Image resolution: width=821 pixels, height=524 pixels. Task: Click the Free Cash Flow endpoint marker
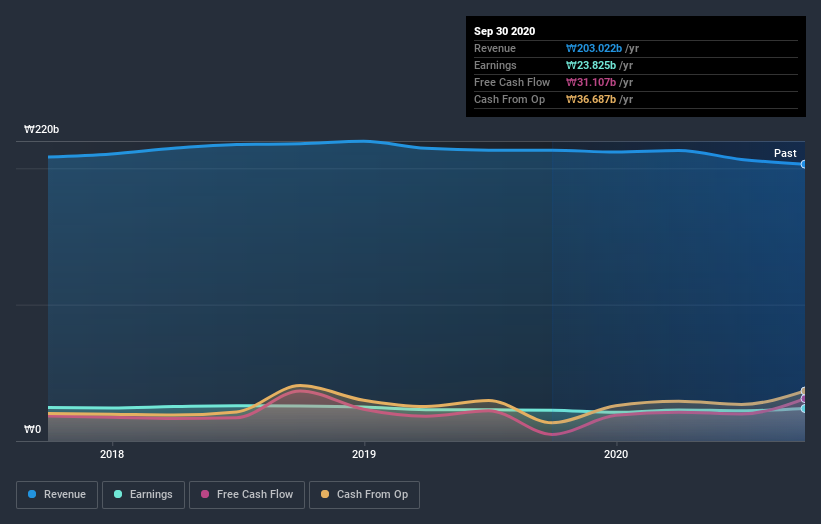pyautogui.click(x=803, y=399)
